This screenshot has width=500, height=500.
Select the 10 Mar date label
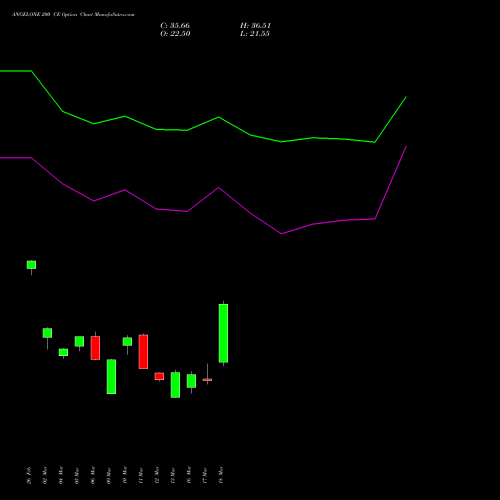pyautogui.click(x=125, y=475)
